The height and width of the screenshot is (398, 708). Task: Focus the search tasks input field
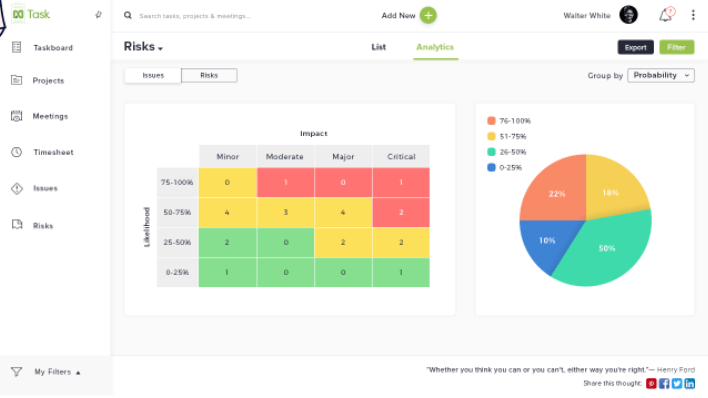195,16
